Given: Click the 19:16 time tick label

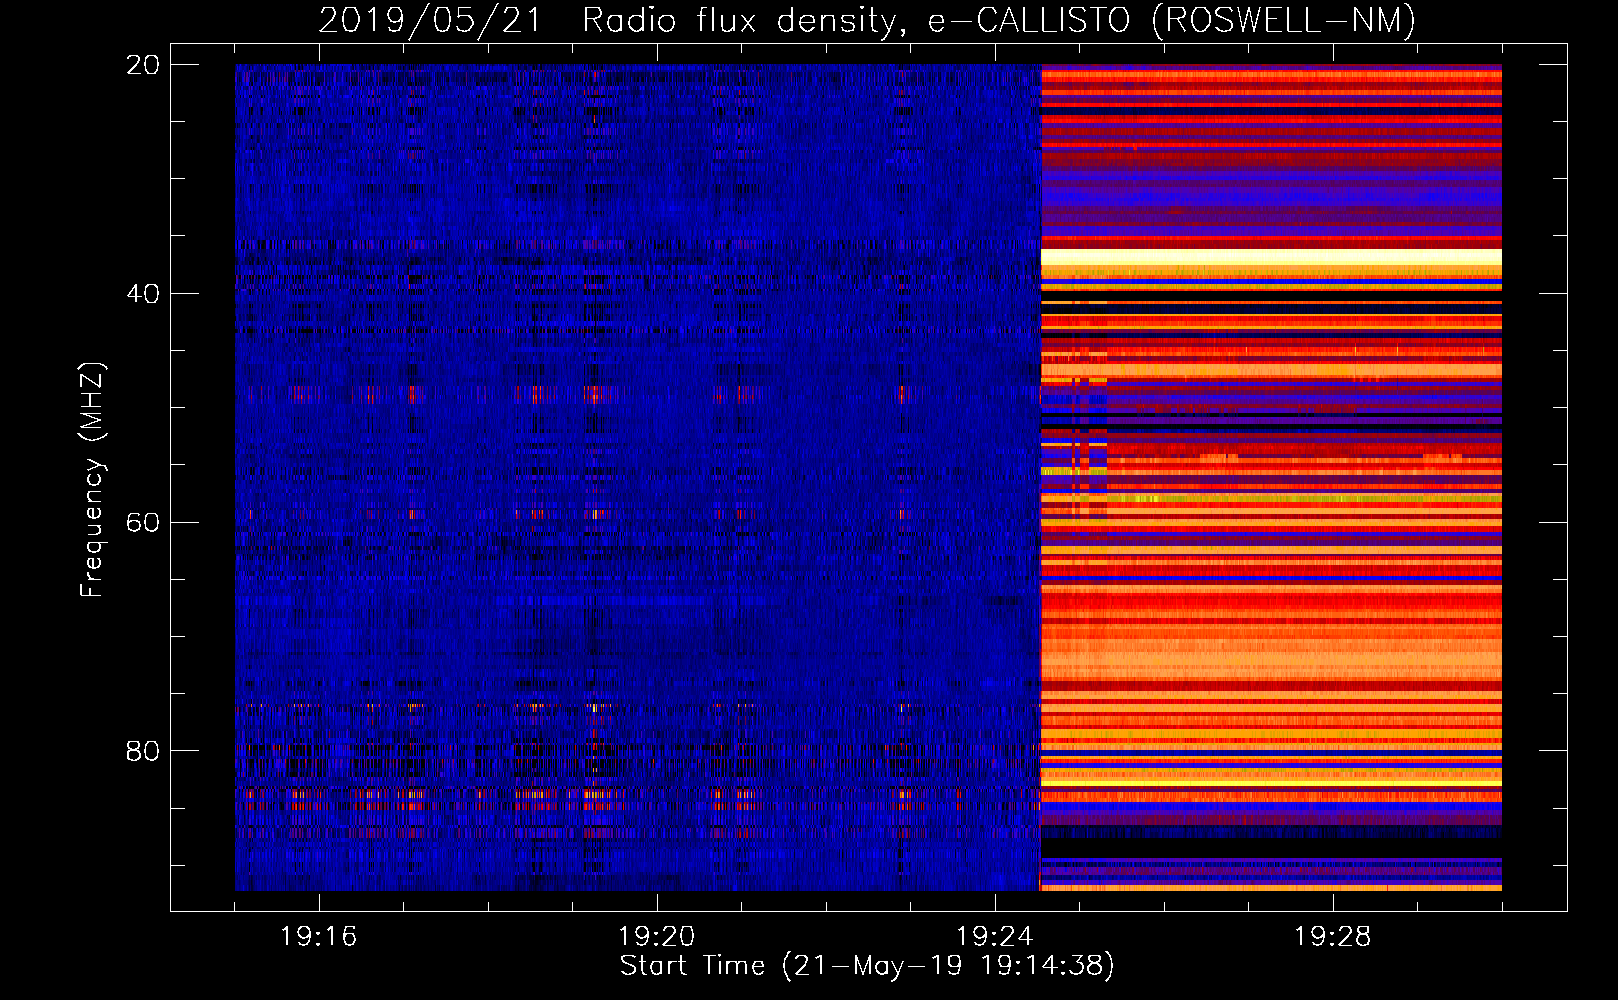Looking at the screenshot, I should point(318,937).
